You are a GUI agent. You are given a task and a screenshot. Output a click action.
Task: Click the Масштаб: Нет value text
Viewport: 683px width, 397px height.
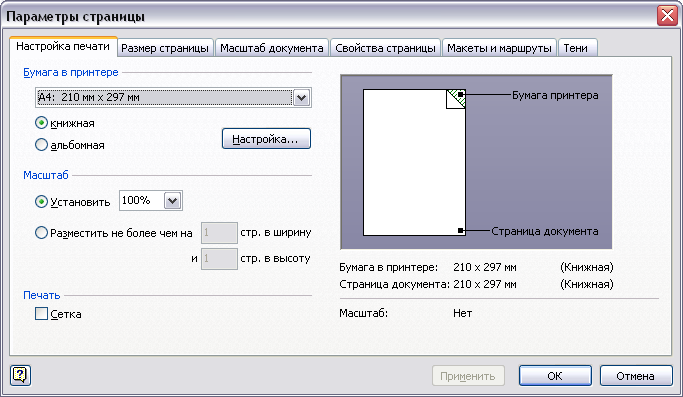tap(463, 313)
